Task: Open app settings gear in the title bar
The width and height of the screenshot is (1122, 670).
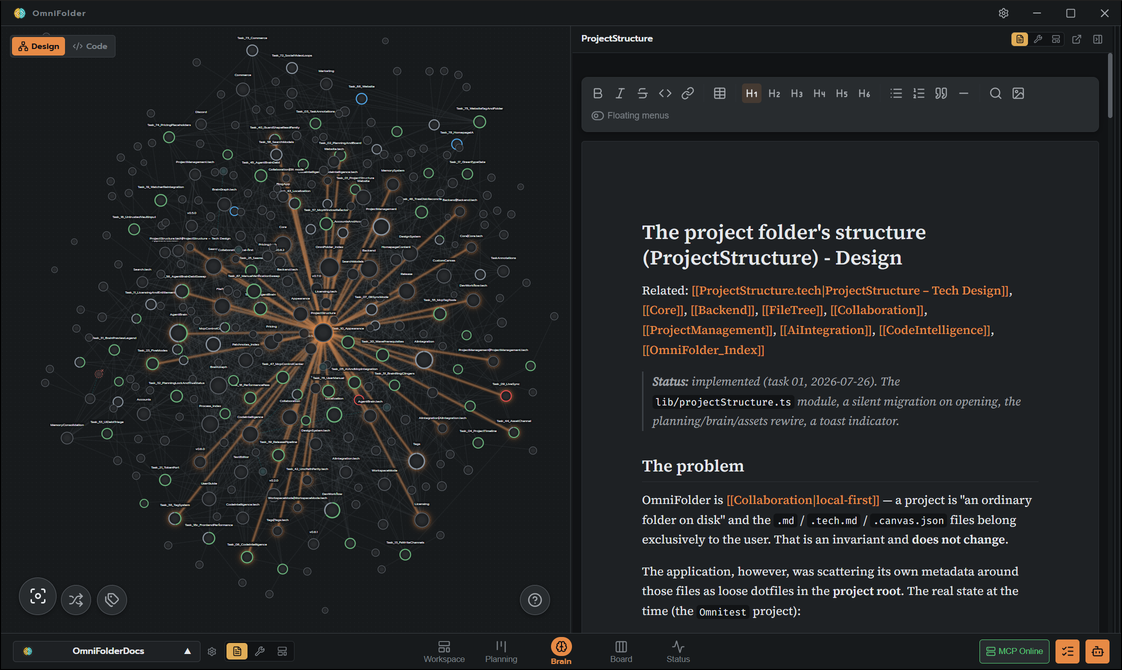Action: tap(1004, 13)
